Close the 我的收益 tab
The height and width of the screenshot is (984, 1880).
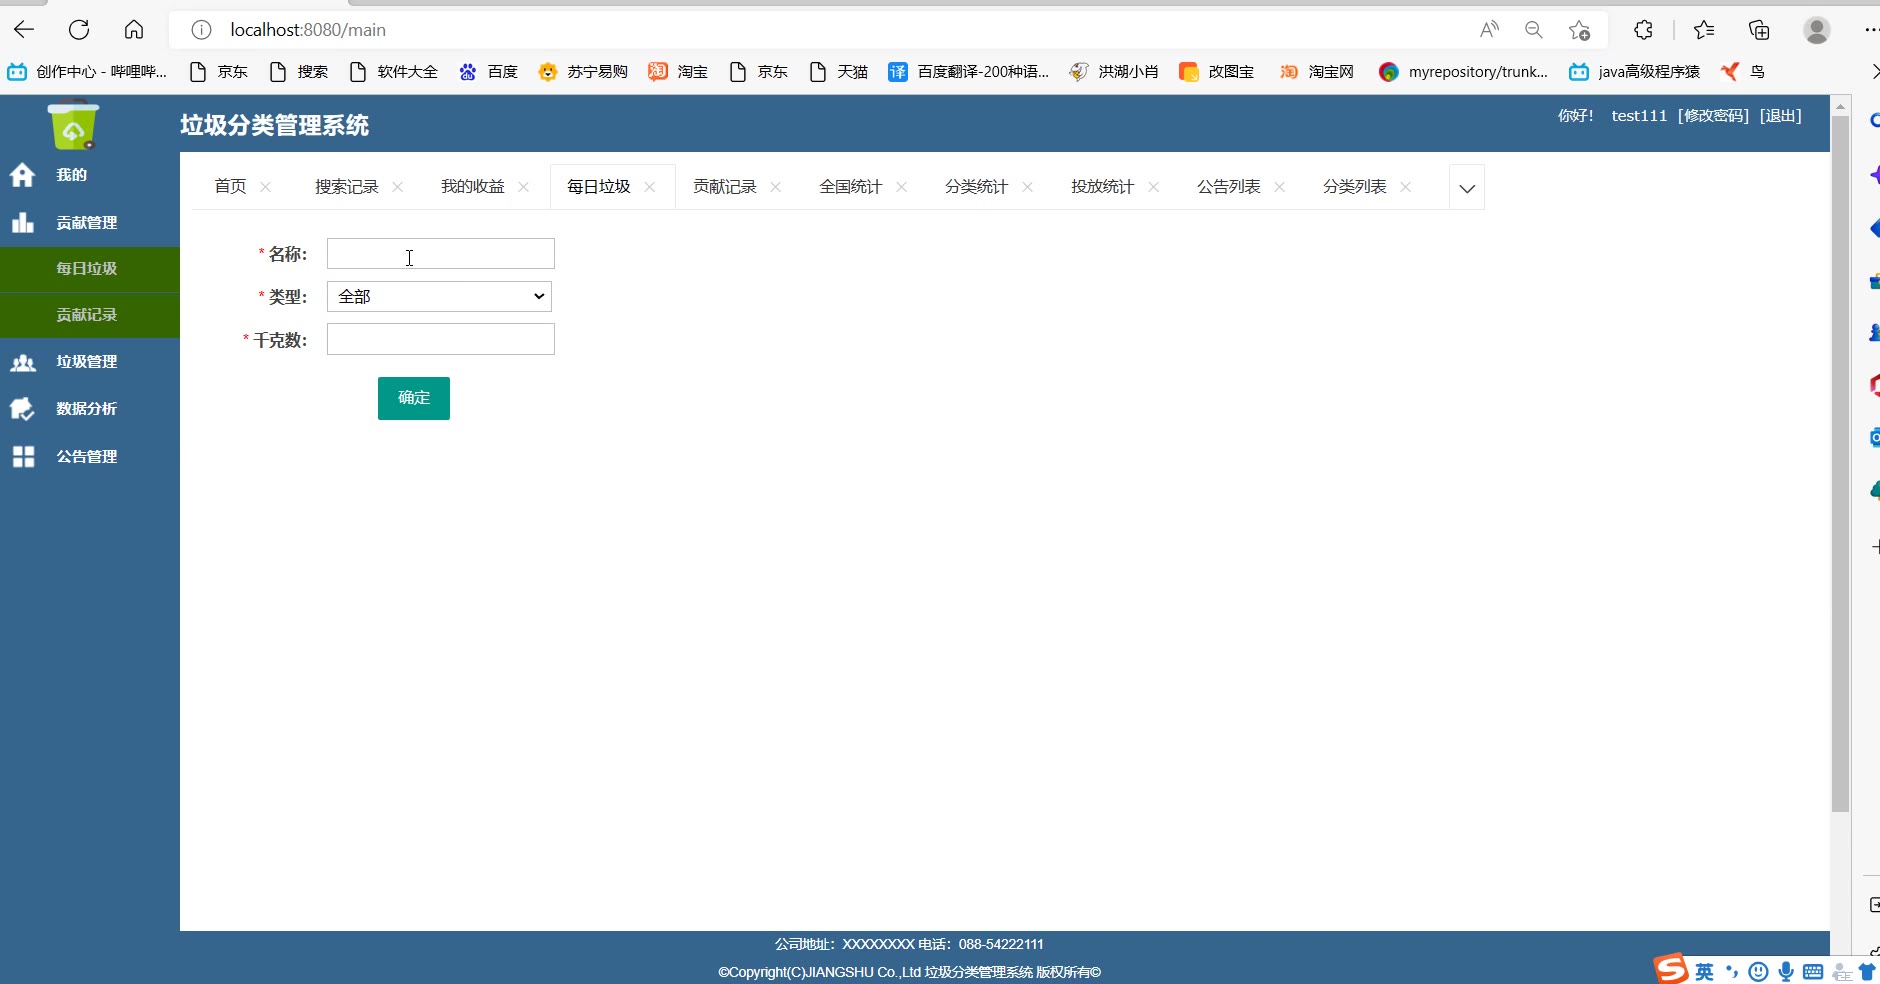tap(523, 187)
